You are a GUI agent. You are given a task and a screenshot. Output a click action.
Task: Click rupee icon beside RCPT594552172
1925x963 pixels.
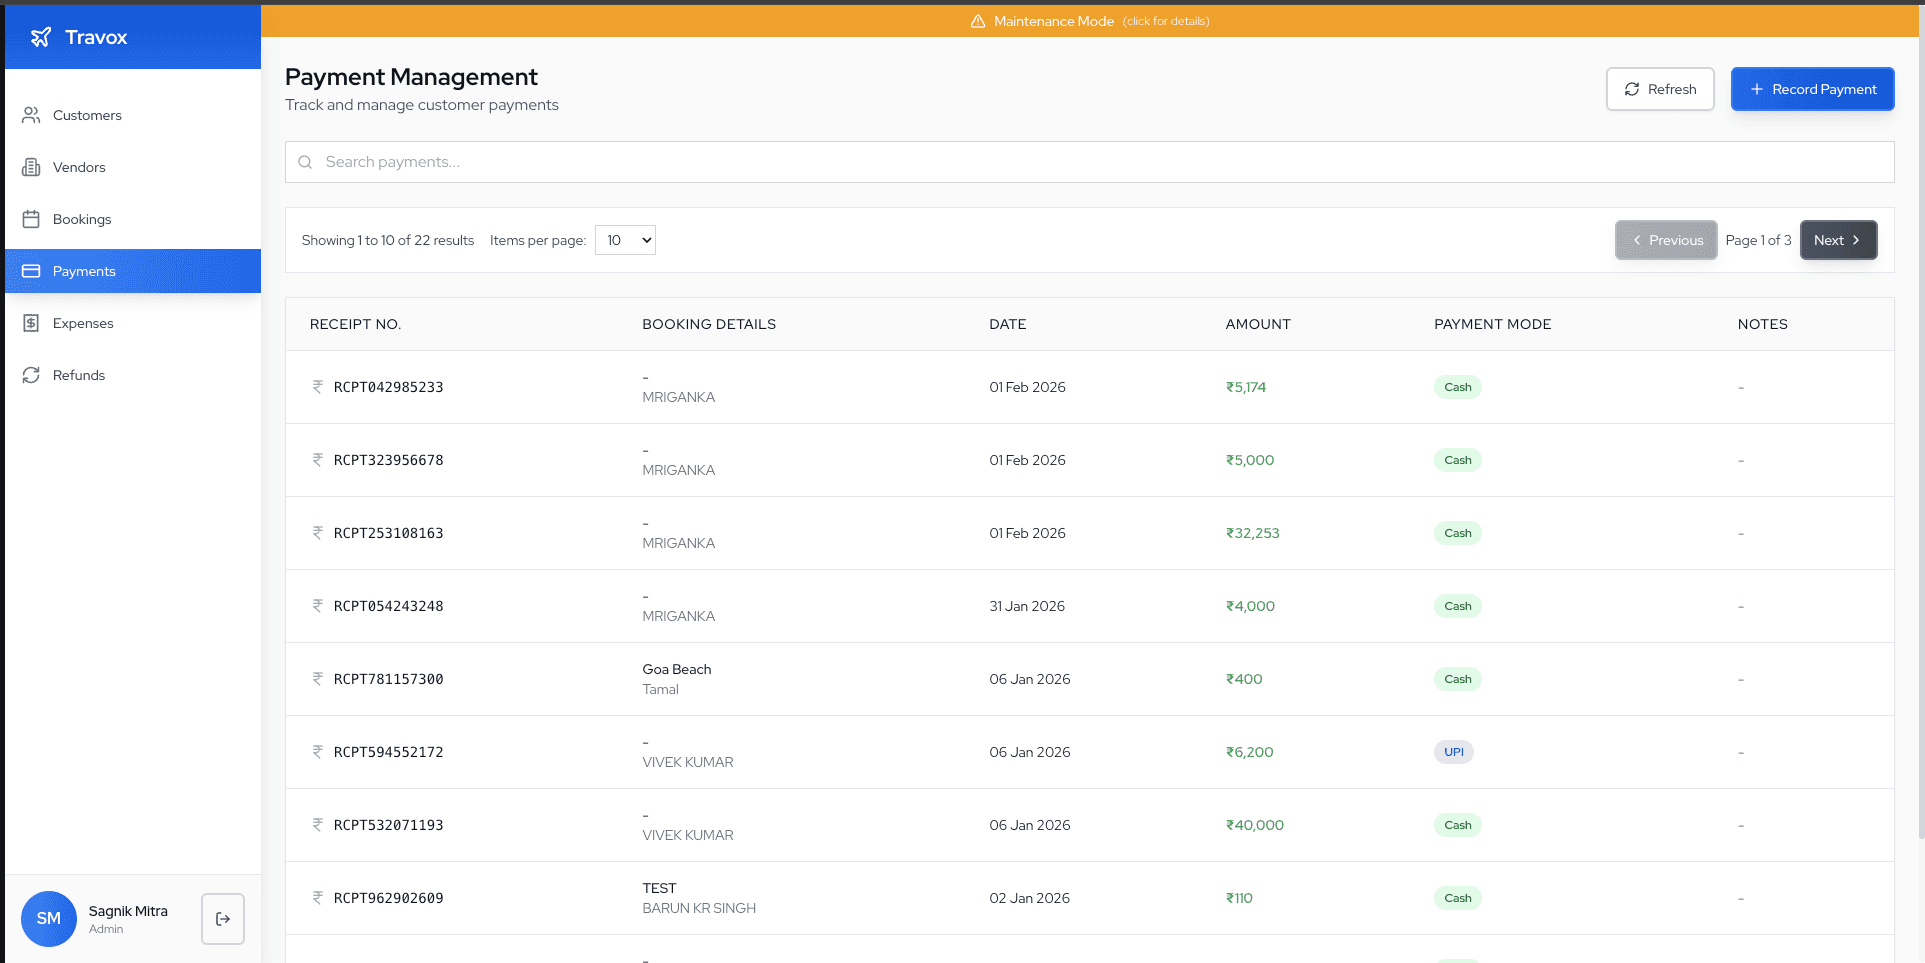tap(318, 752)
